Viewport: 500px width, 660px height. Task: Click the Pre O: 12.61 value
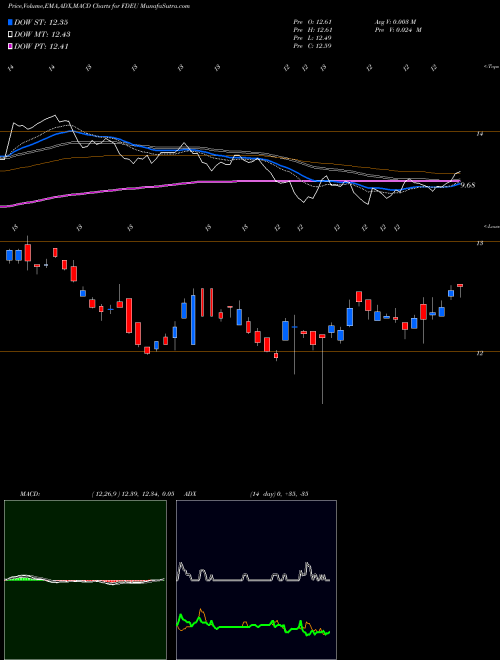312,22
